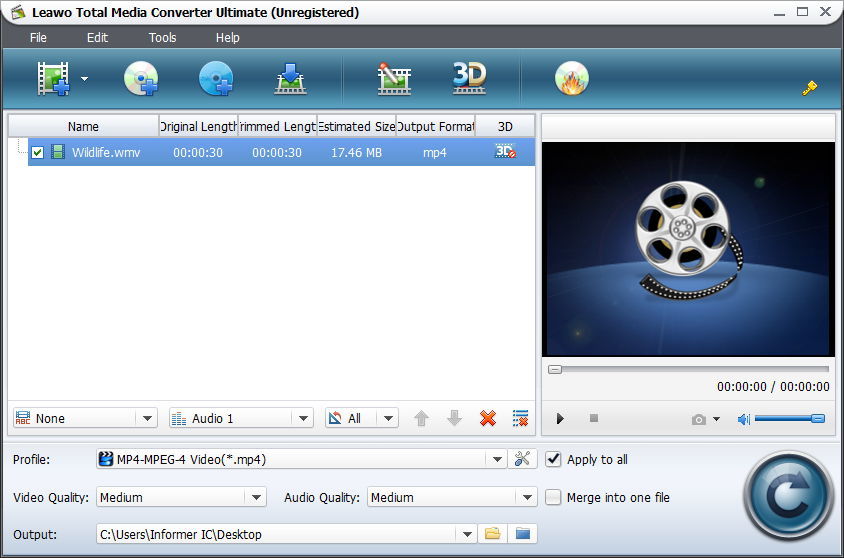
Task: Move the selected file down
Action: point(454,418)
